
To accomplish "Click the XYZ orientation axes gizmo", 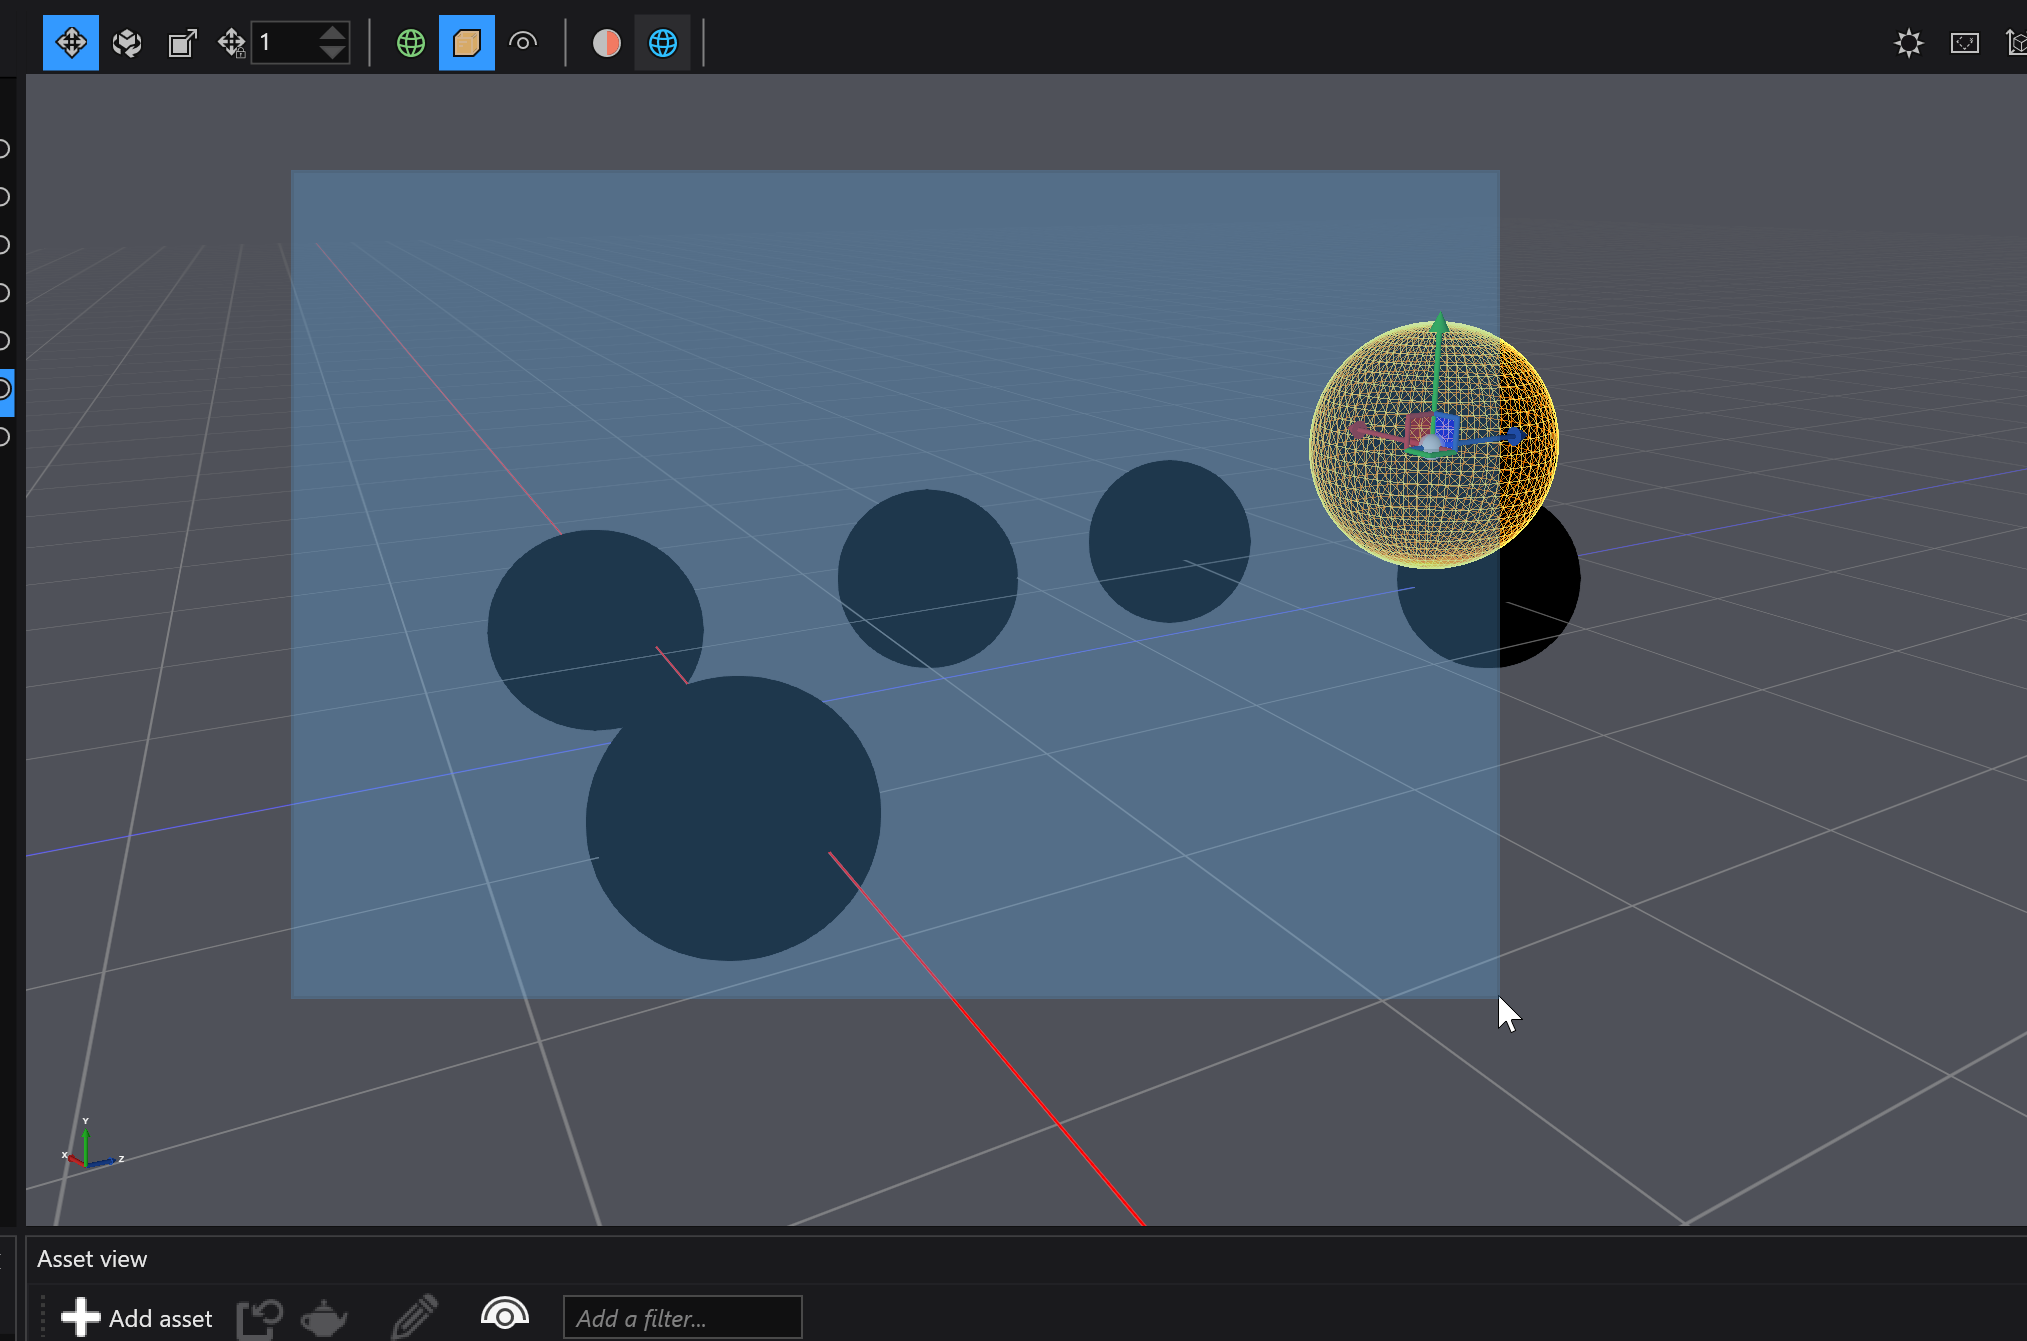I will coord(91,1145).
